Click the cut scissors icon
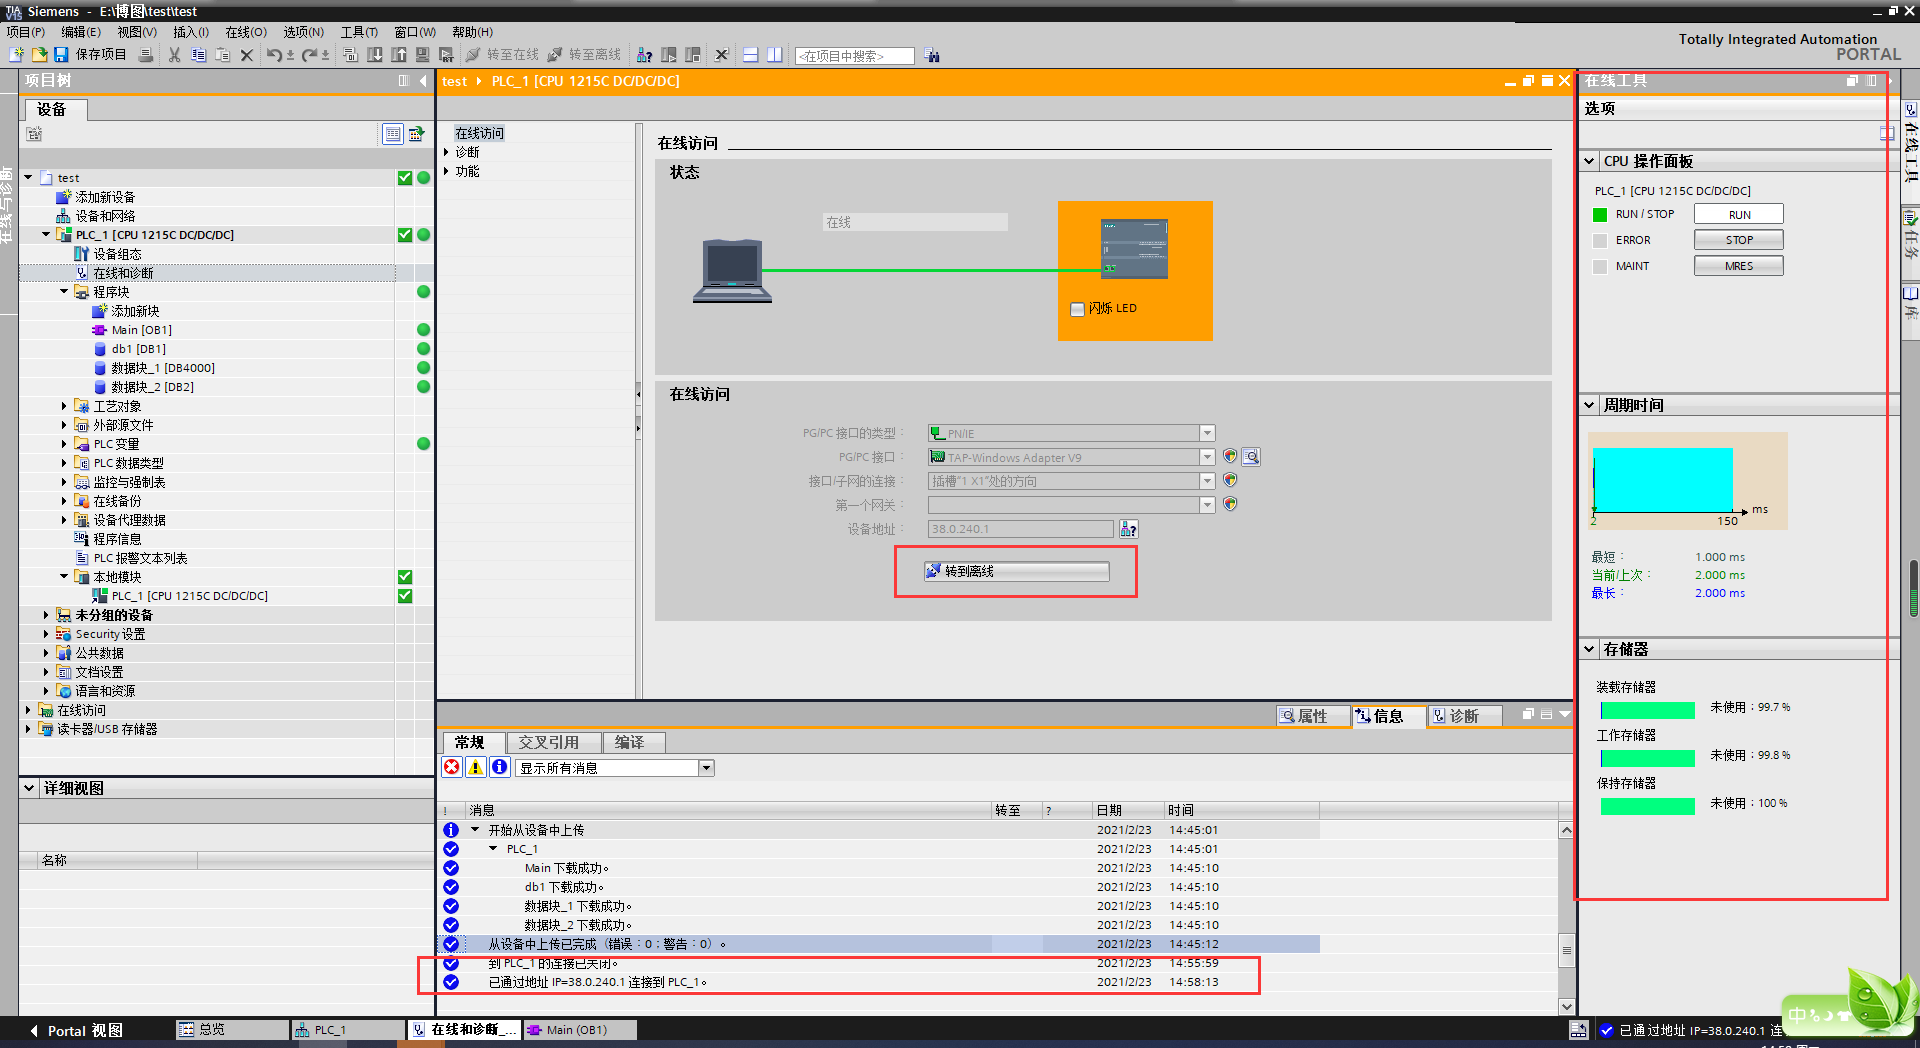 174,55
